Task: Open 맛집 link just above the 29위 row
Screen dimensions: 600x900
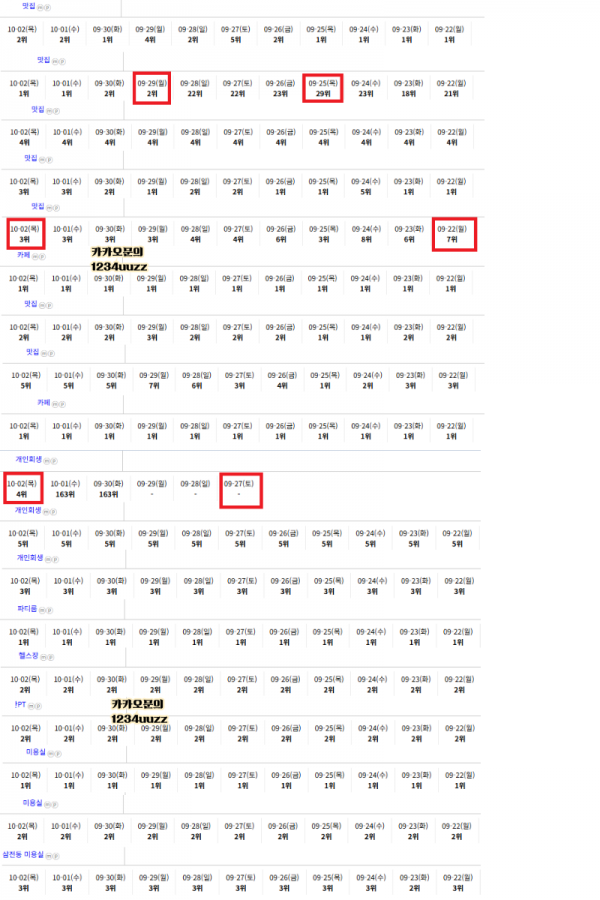Action: point(43,60)
